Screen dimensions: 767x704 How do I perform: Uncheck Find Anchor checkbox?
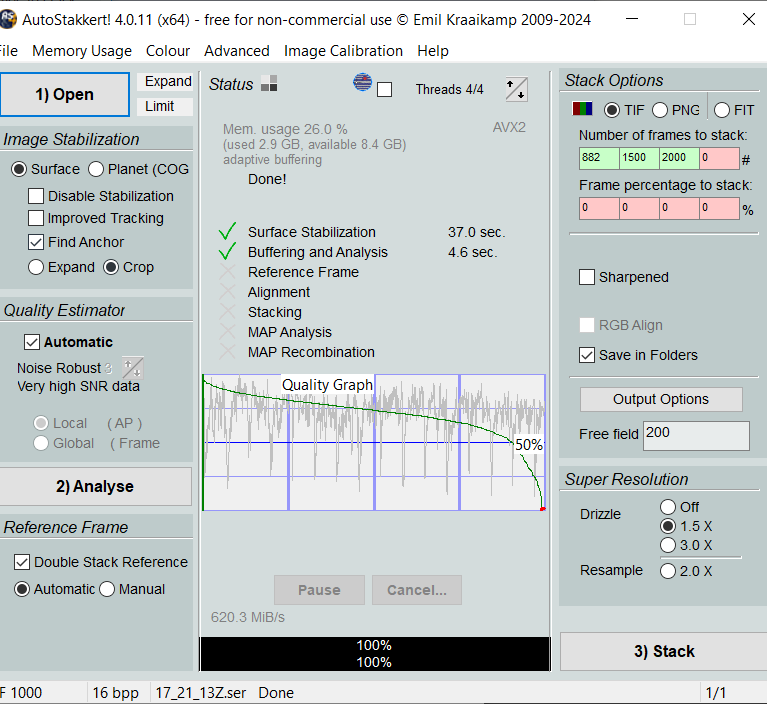76,242
